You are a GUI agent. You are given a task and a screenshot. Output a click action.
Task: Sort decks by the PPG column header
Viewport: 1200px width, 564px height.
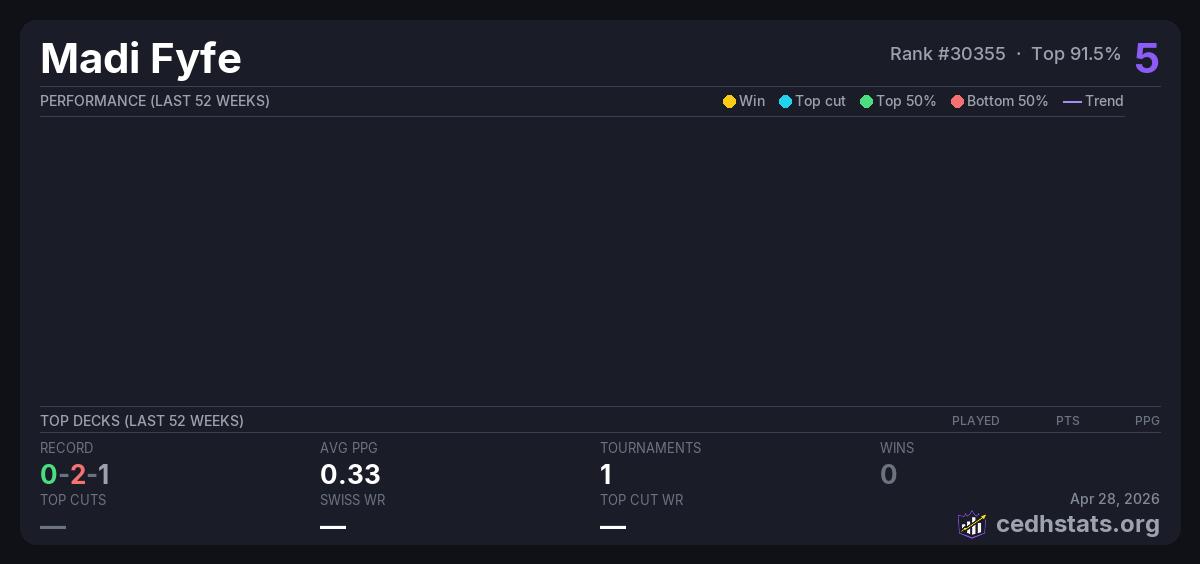(x=1147, y=421)
